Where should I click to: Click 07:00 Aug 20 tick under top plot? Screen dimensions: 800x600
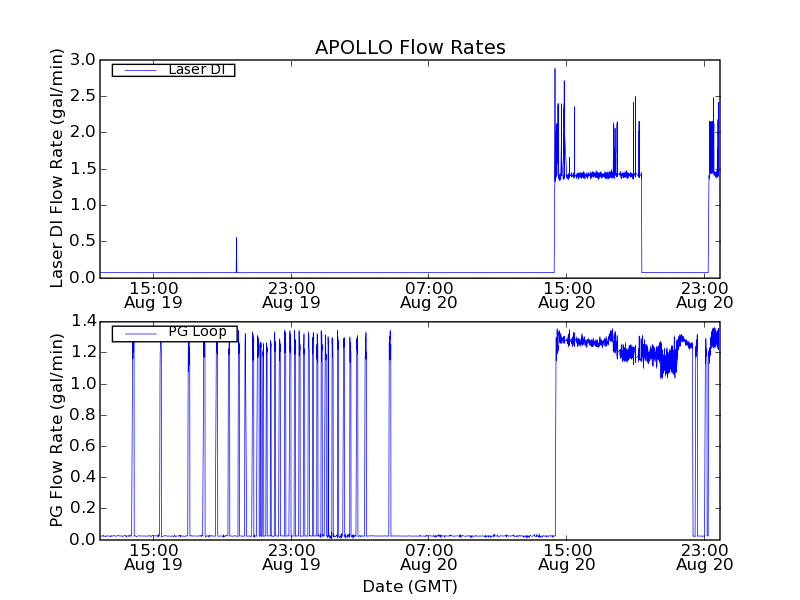coord(429,294)
